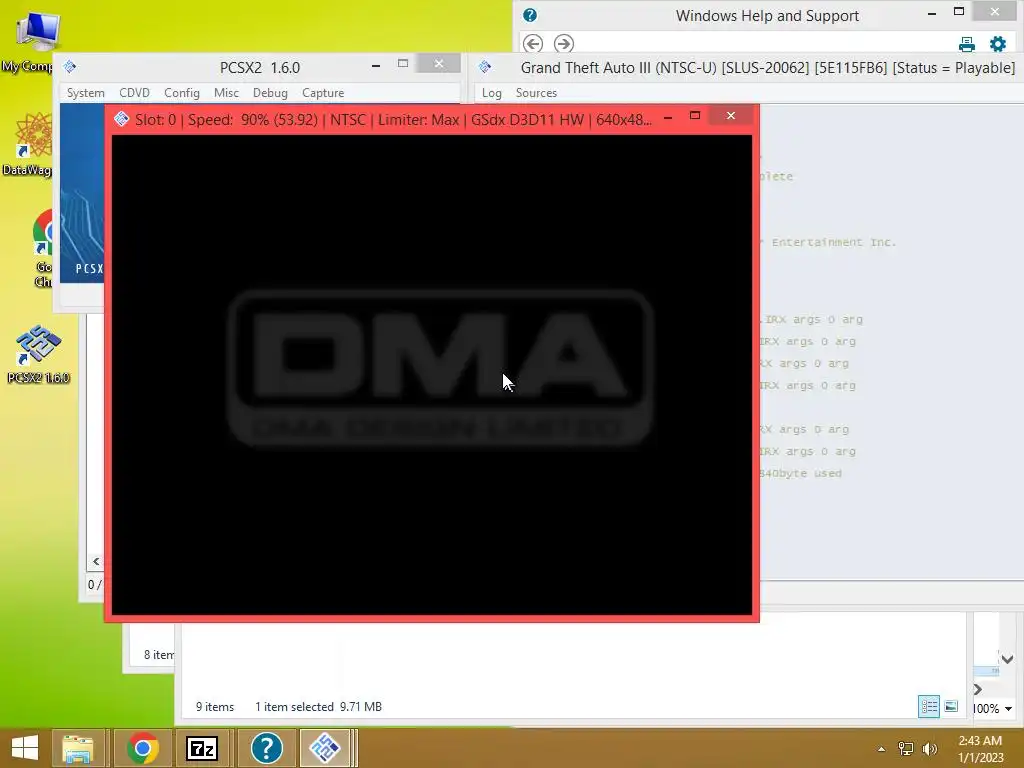Open the System menu in PCSX2
1024x768 pixels.
point(86,93)
